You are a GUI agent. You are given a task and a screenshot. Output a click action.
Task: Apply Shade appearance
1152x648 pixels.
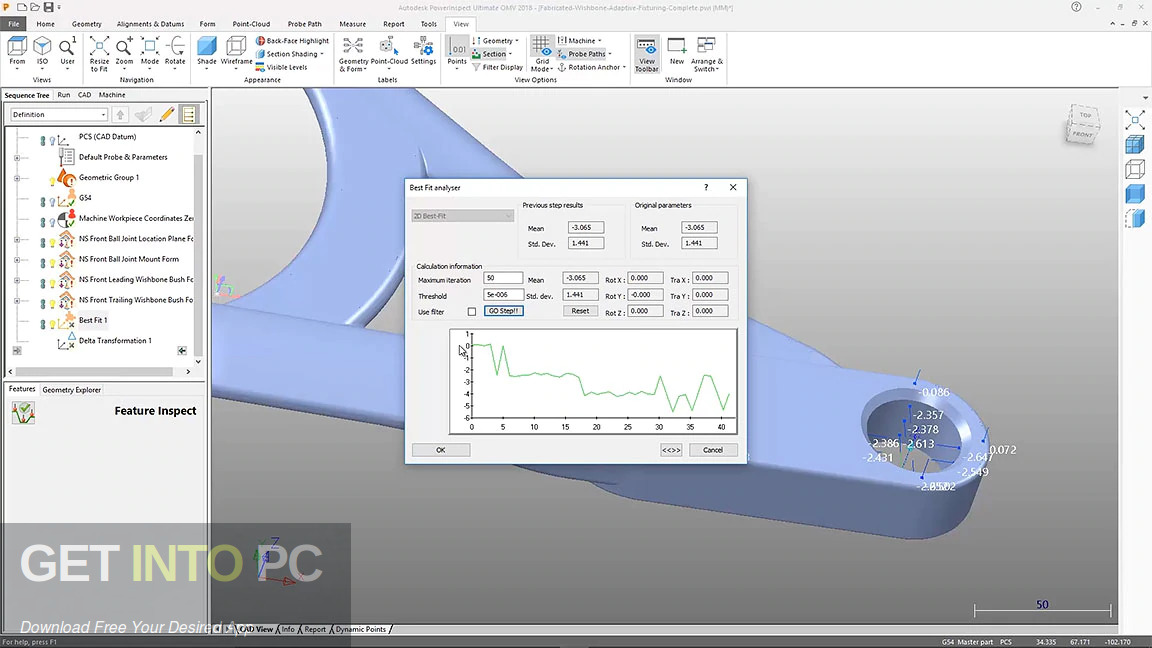click(207, 51)
